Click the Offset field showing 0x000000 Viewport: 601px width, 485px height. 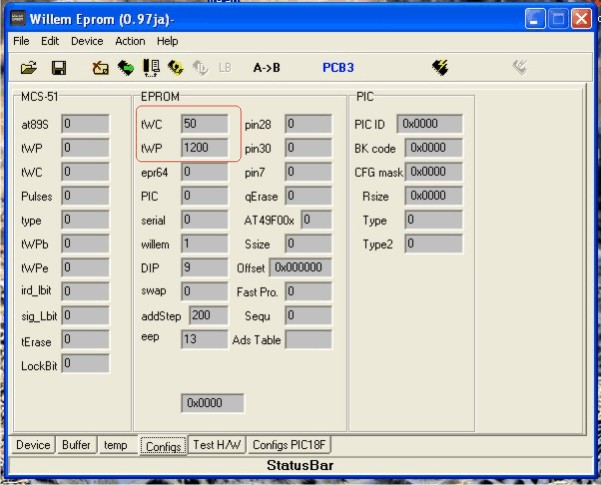(300, 267)
